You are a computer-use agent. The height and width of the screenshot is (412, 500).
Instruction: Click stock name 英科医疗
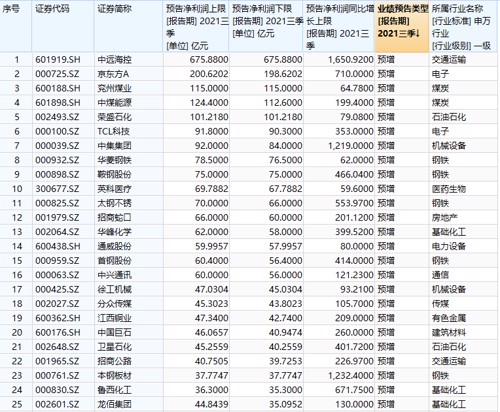(114, 189)
